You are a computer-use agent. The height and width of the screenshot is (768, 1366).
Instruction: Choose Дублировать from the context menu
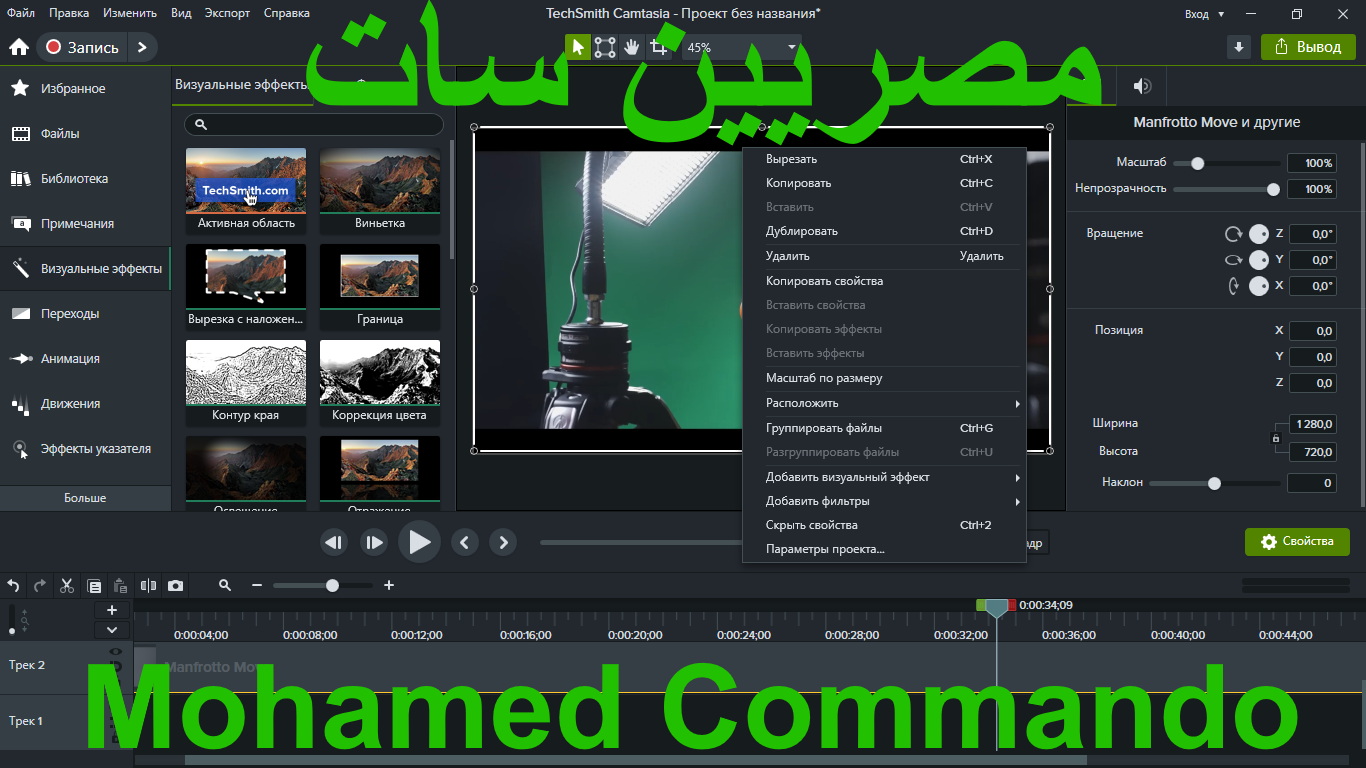click(x=802, y=231)
